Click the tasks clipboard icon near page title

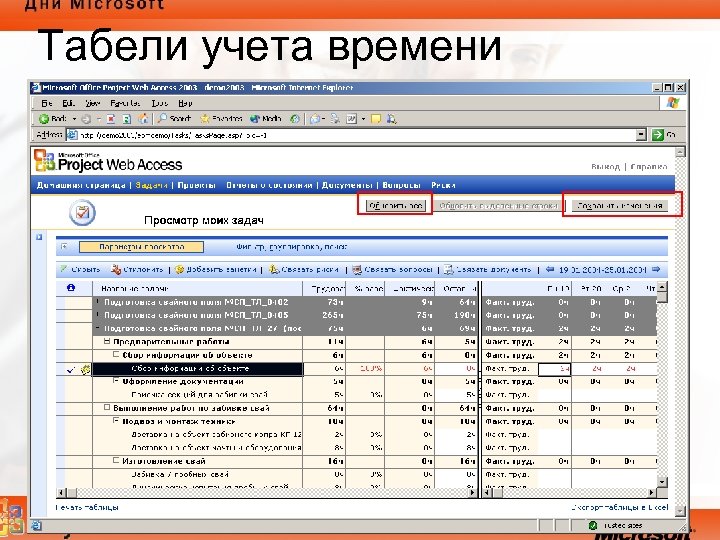[x=82, y=213]
